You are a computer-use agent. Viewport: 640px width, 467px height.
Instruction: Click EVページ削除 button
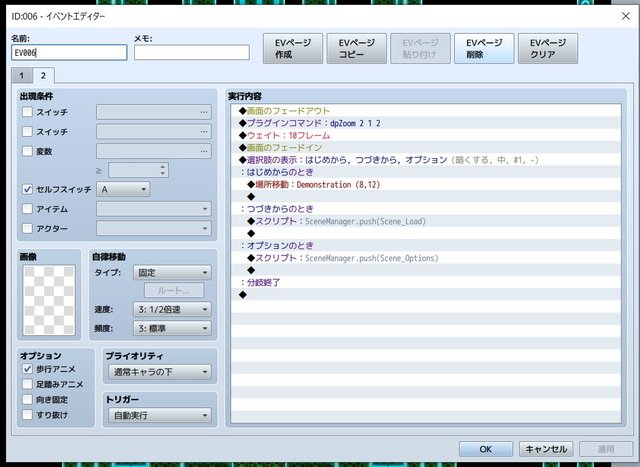click(x=484, y=49)
